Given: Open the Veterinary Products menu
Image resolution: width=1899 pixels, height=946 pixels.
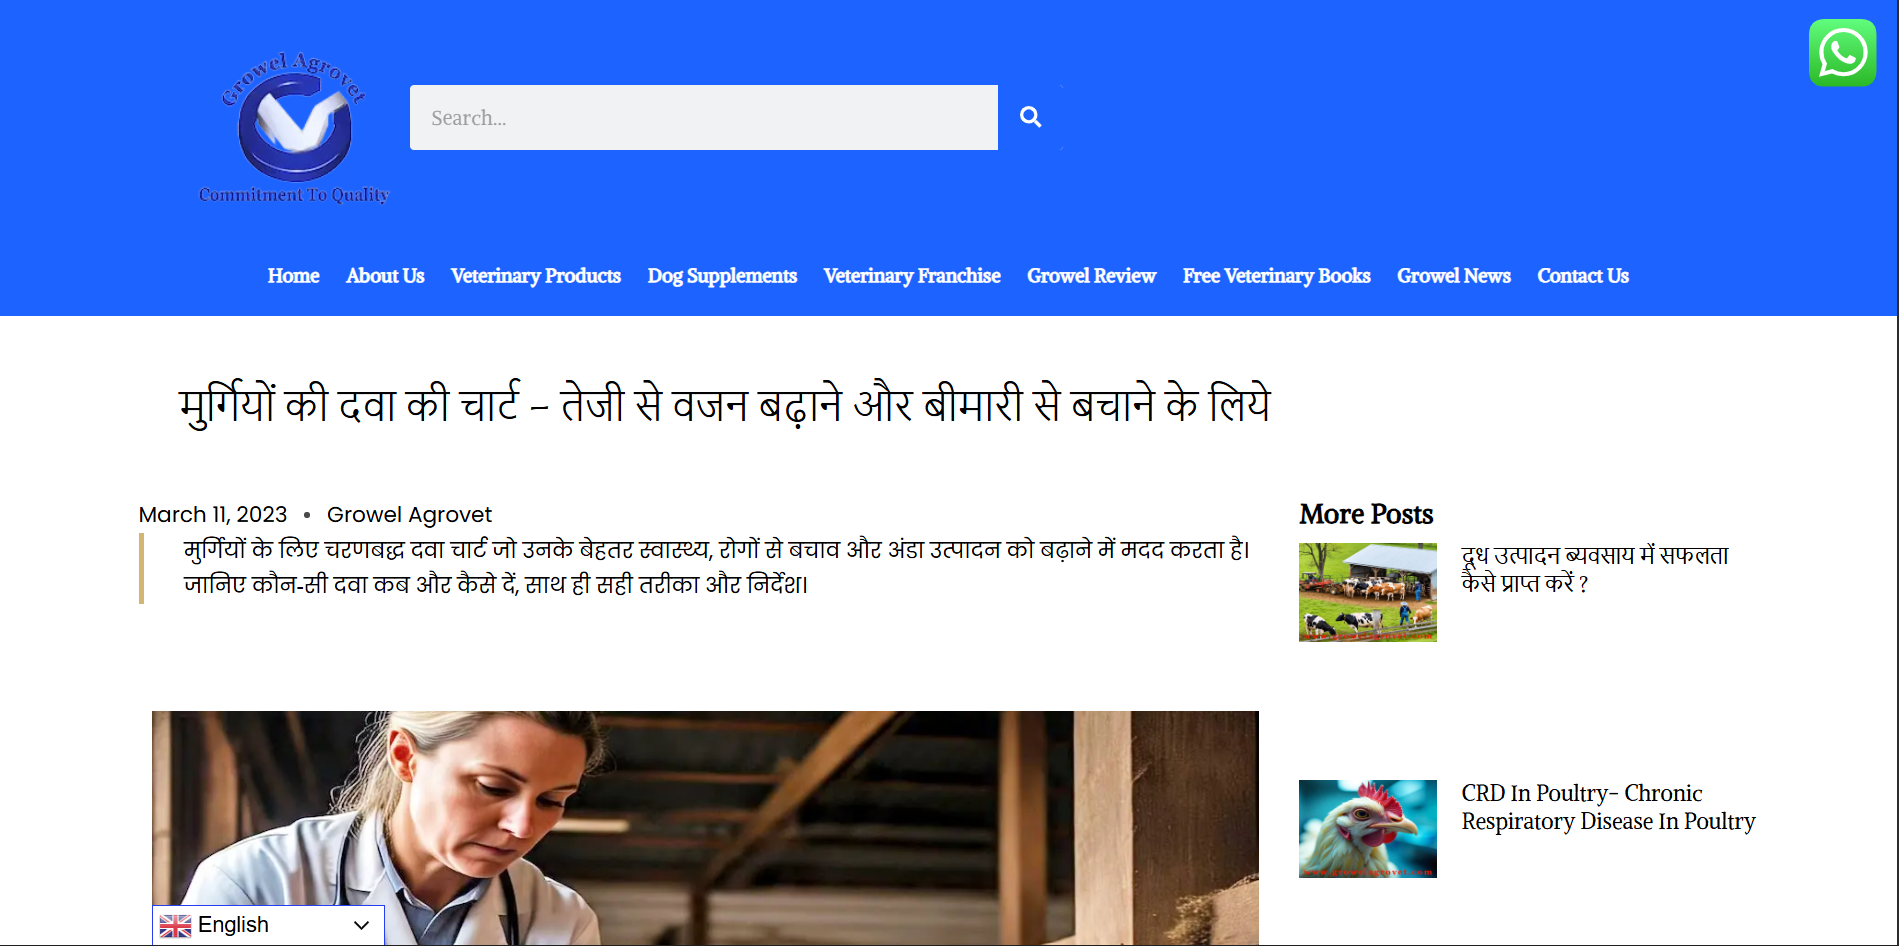Looking at the screenshot, I should coord(536,276).
